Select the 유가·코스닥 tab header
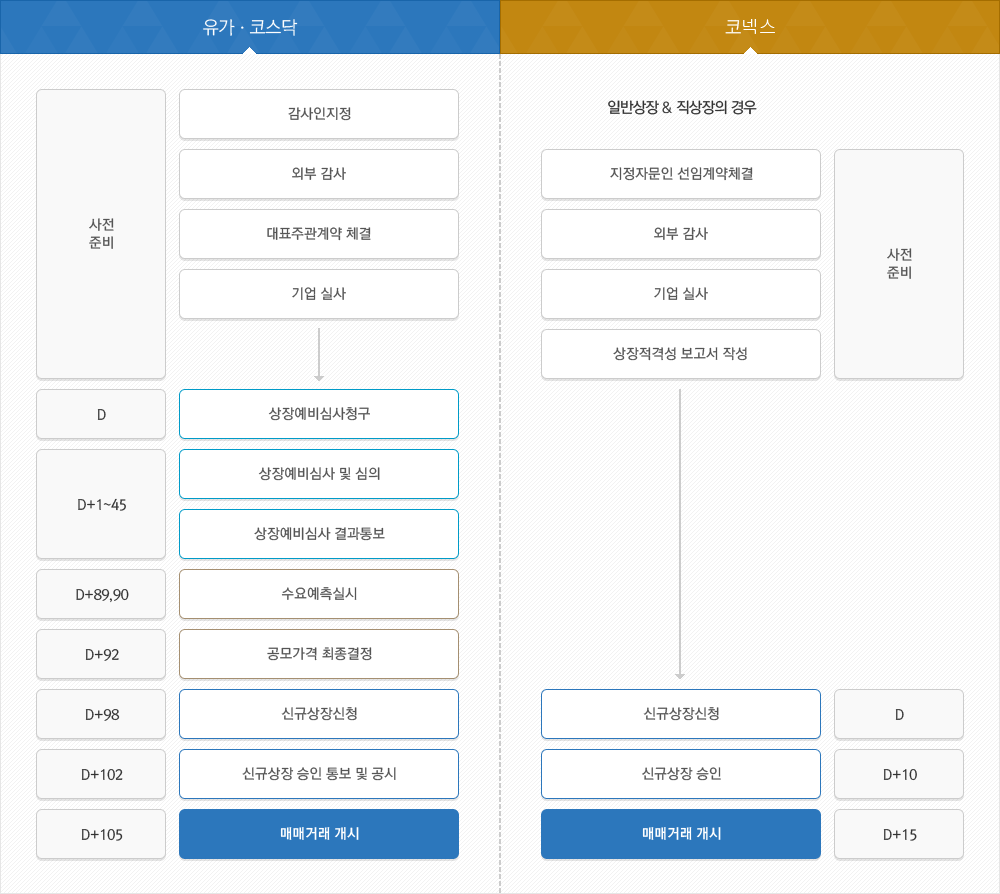 249,27
